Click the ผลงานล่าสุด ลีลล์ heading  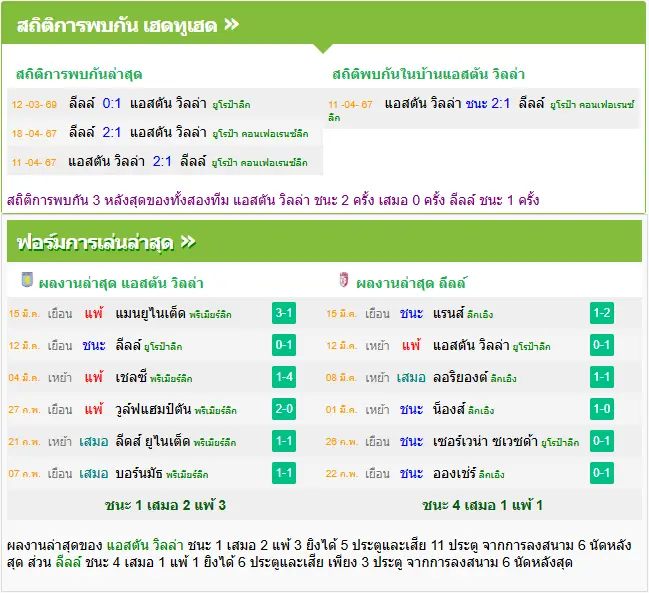(411, 283)
